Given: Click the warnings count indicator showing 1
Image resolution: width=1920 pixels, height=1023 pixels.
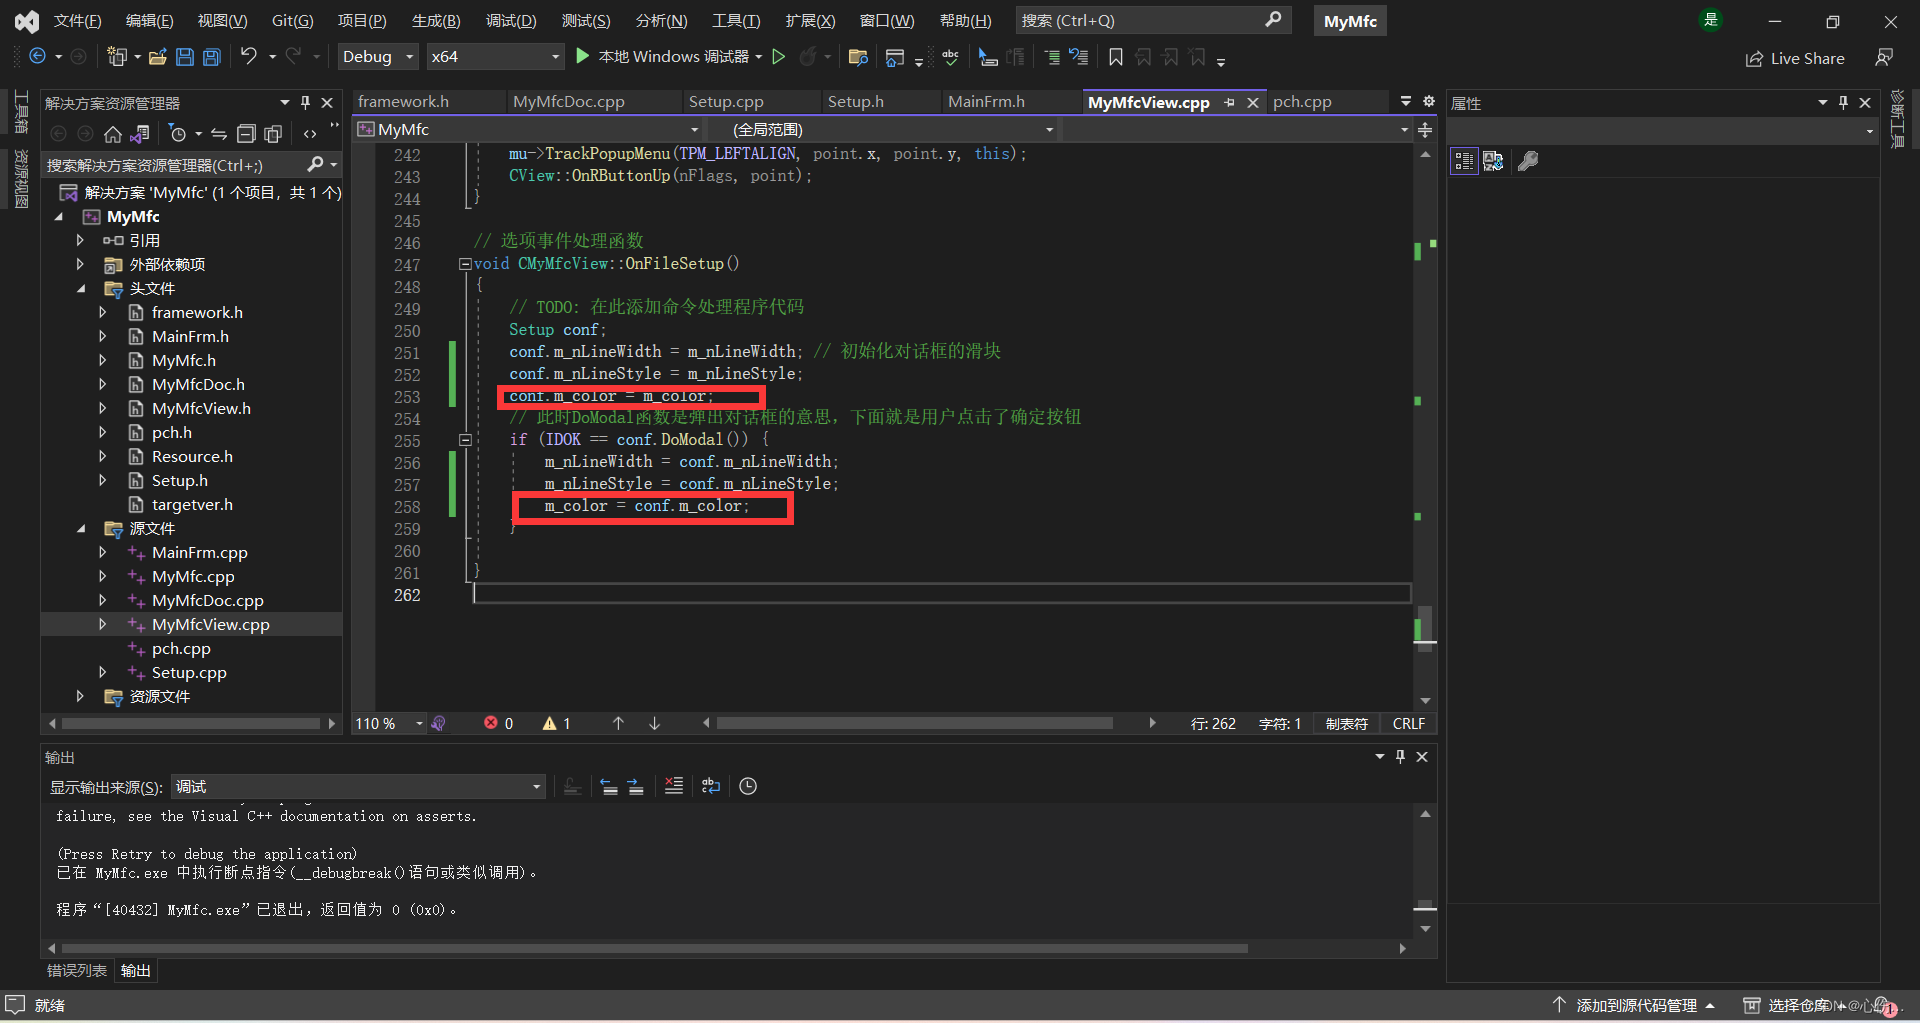Looking at the screenshot, I should [557, 723].
